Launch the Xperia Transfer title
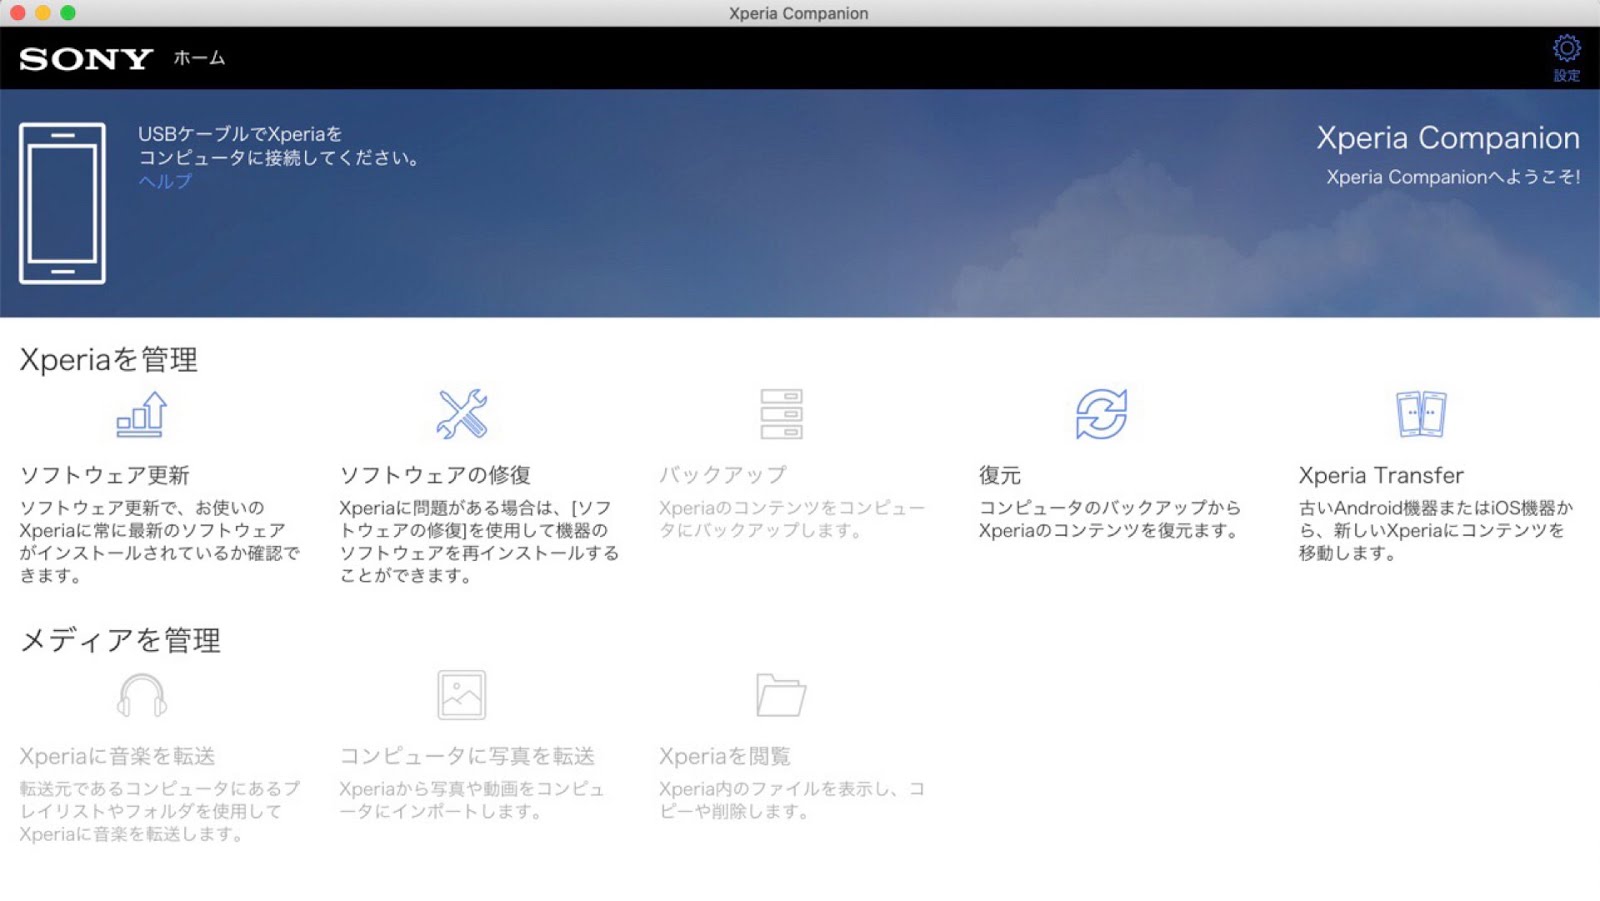This screenshot has height=901, width=1600. pos(1381,475)
